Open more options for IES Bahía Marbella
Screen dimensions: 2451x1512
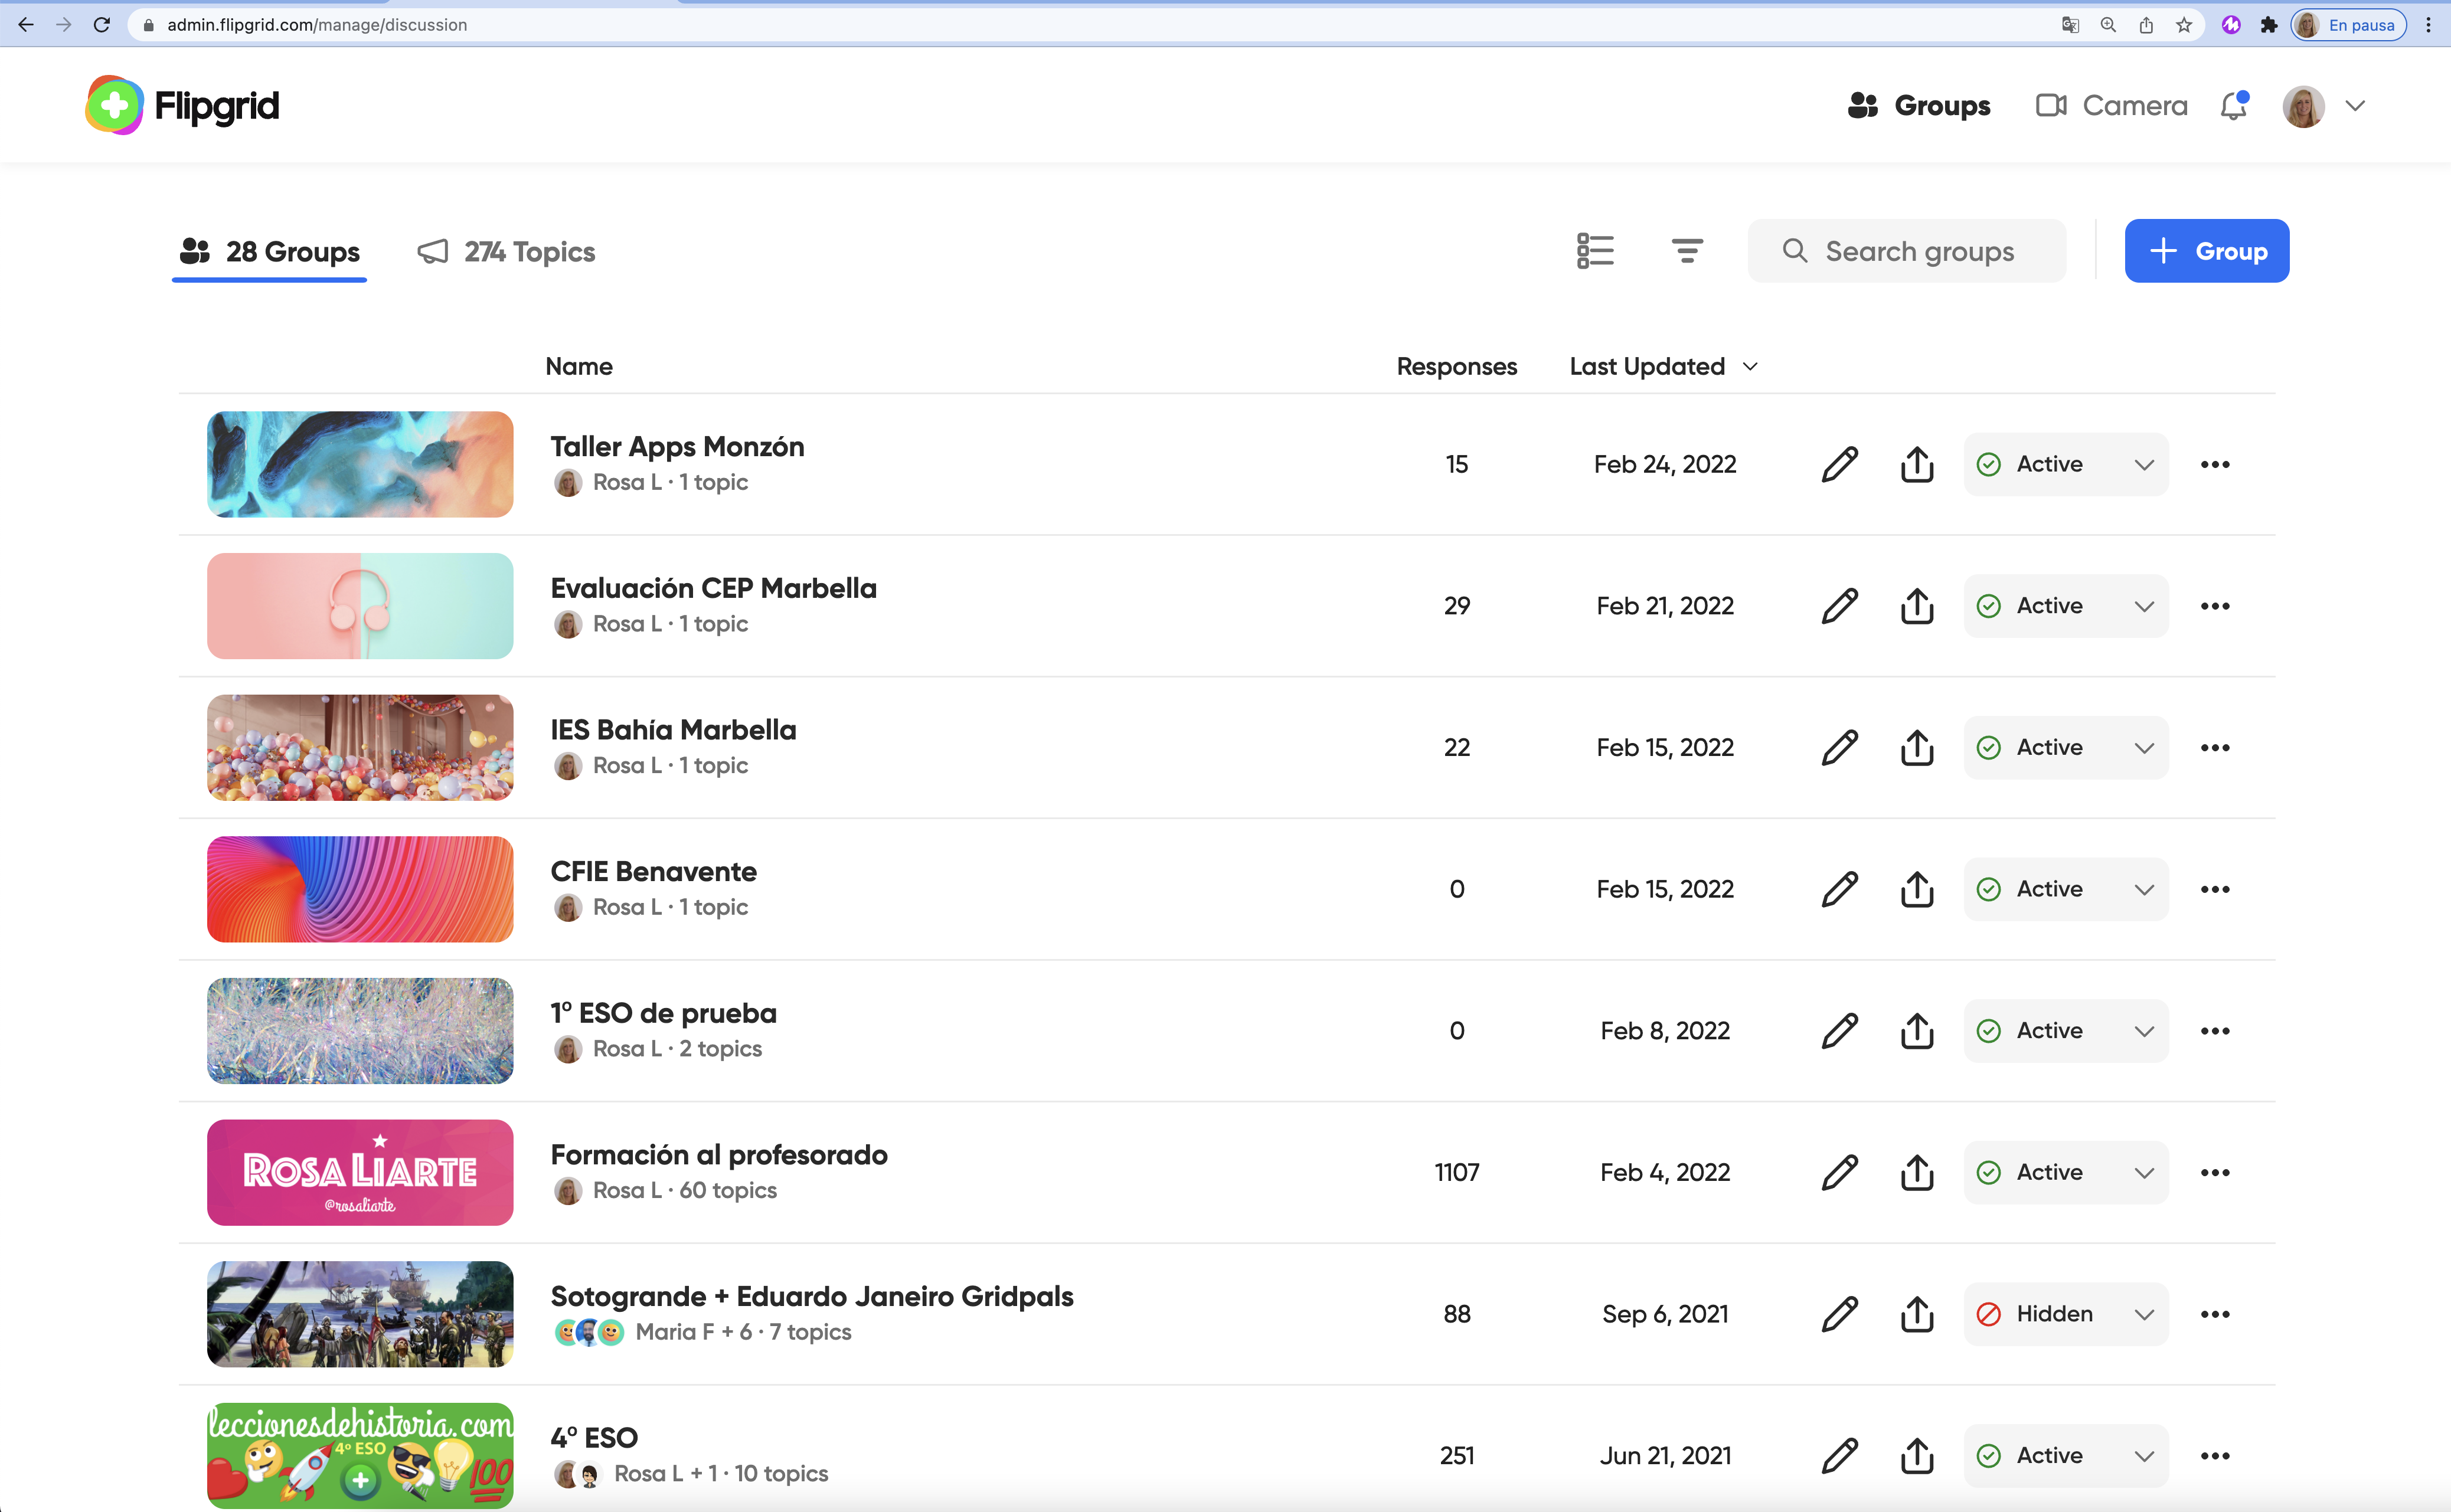(2214, 748)
